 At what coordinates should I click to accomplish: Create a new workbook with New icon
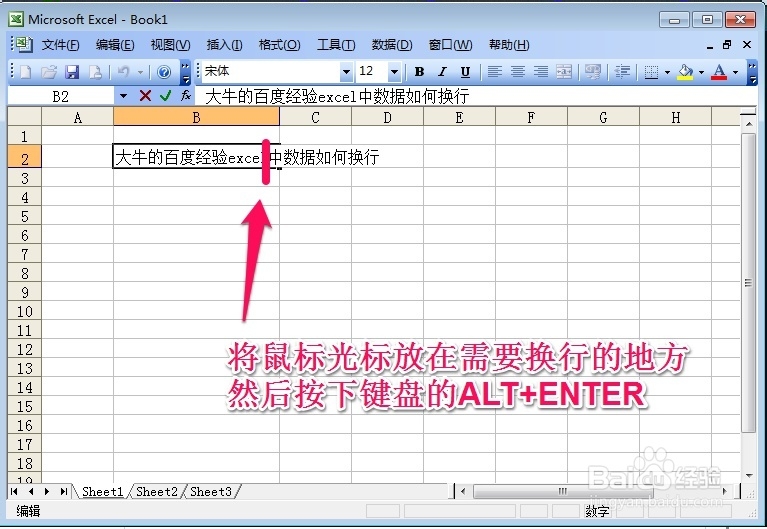coord(25,72)
